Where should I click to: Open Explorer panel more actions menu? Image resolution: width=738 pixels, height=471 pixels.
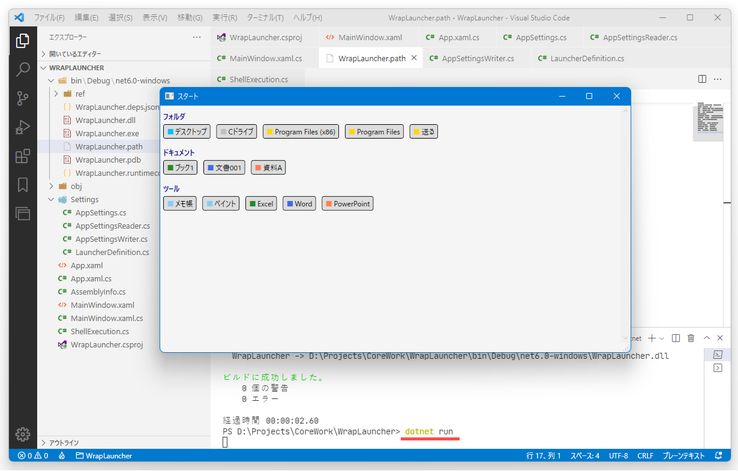click(197, 37)
